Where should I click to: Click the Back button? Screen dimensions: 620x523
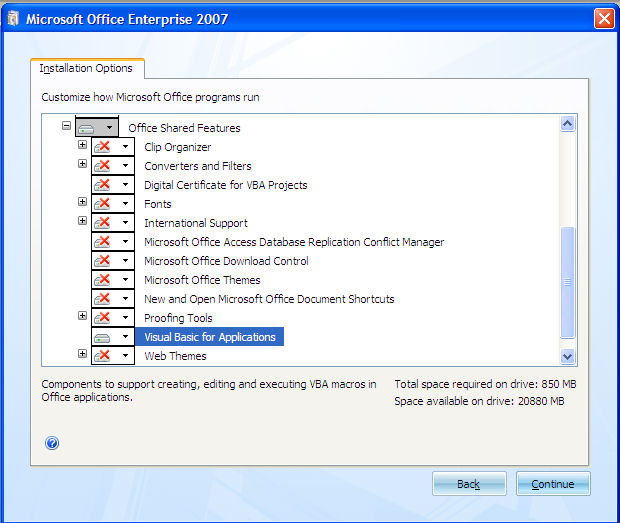click(x=469, y=484)
